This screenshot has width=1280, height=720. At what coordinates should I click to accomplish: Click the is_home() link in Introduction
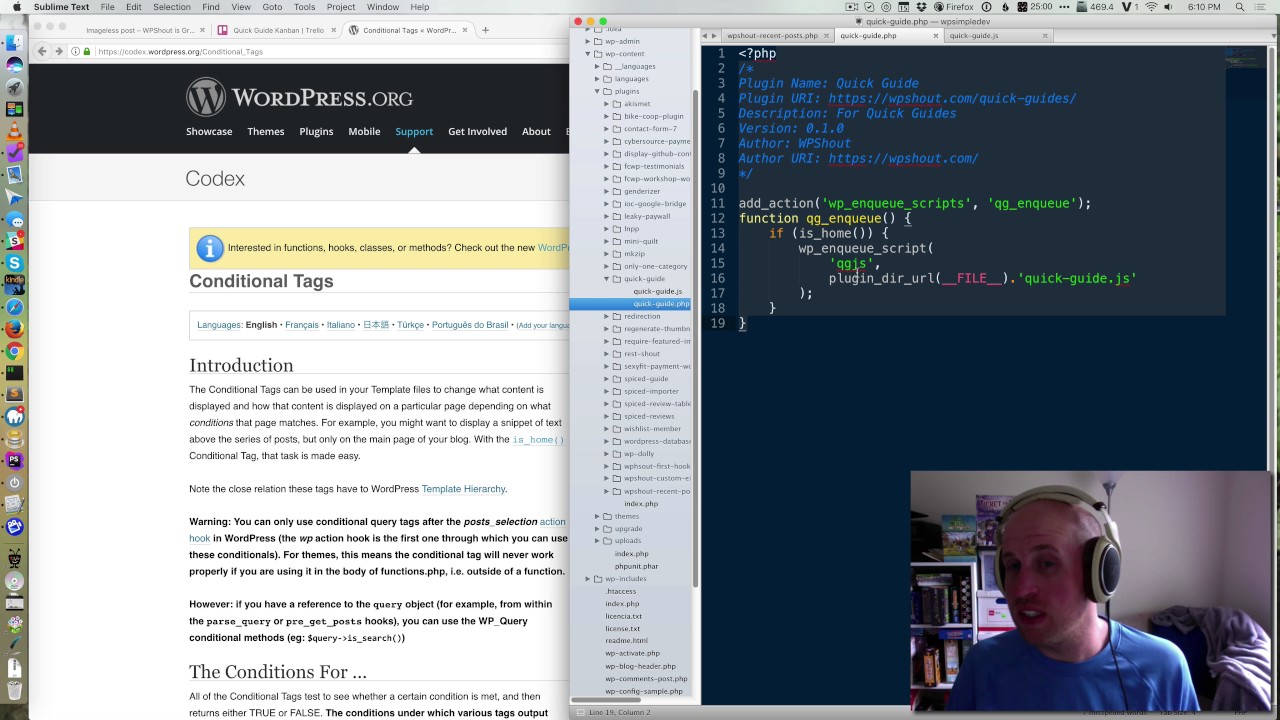[x=538, y=440]
